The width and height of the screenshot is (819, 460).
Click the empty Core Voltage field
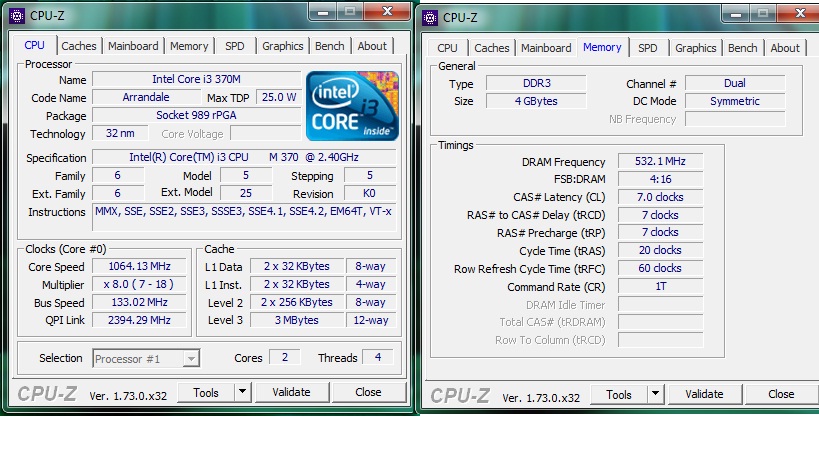[265, 133]
